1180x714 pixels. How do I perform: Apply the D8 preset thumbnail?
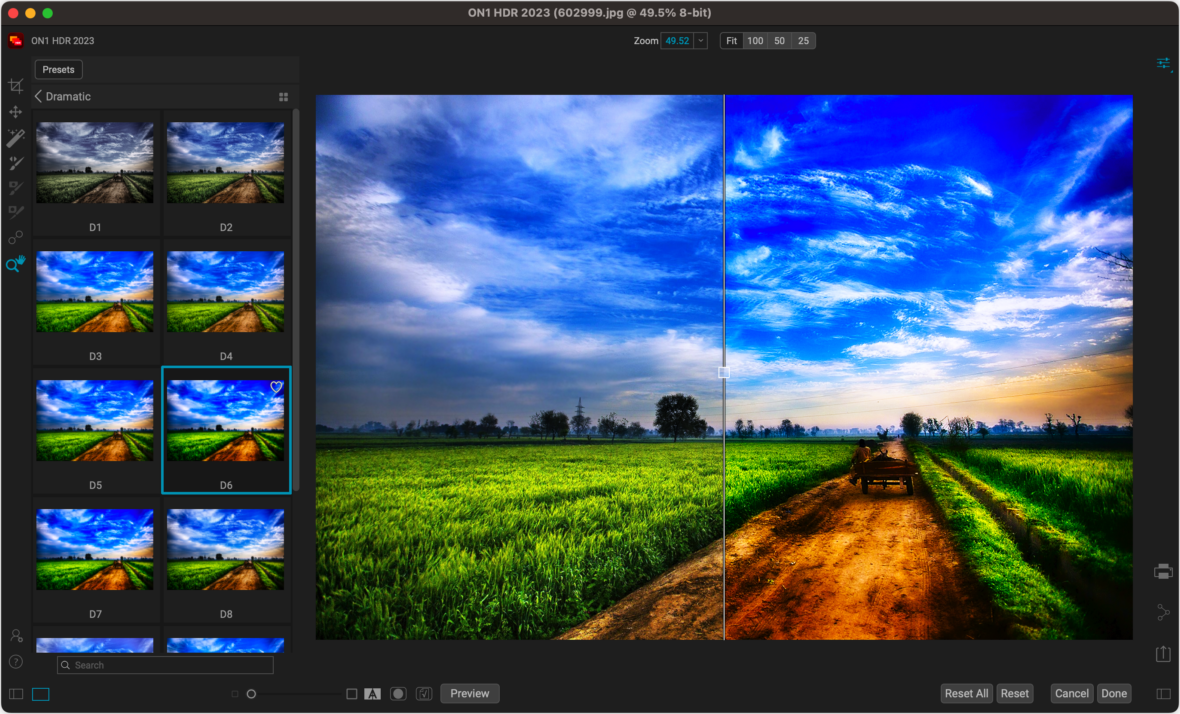226,549
